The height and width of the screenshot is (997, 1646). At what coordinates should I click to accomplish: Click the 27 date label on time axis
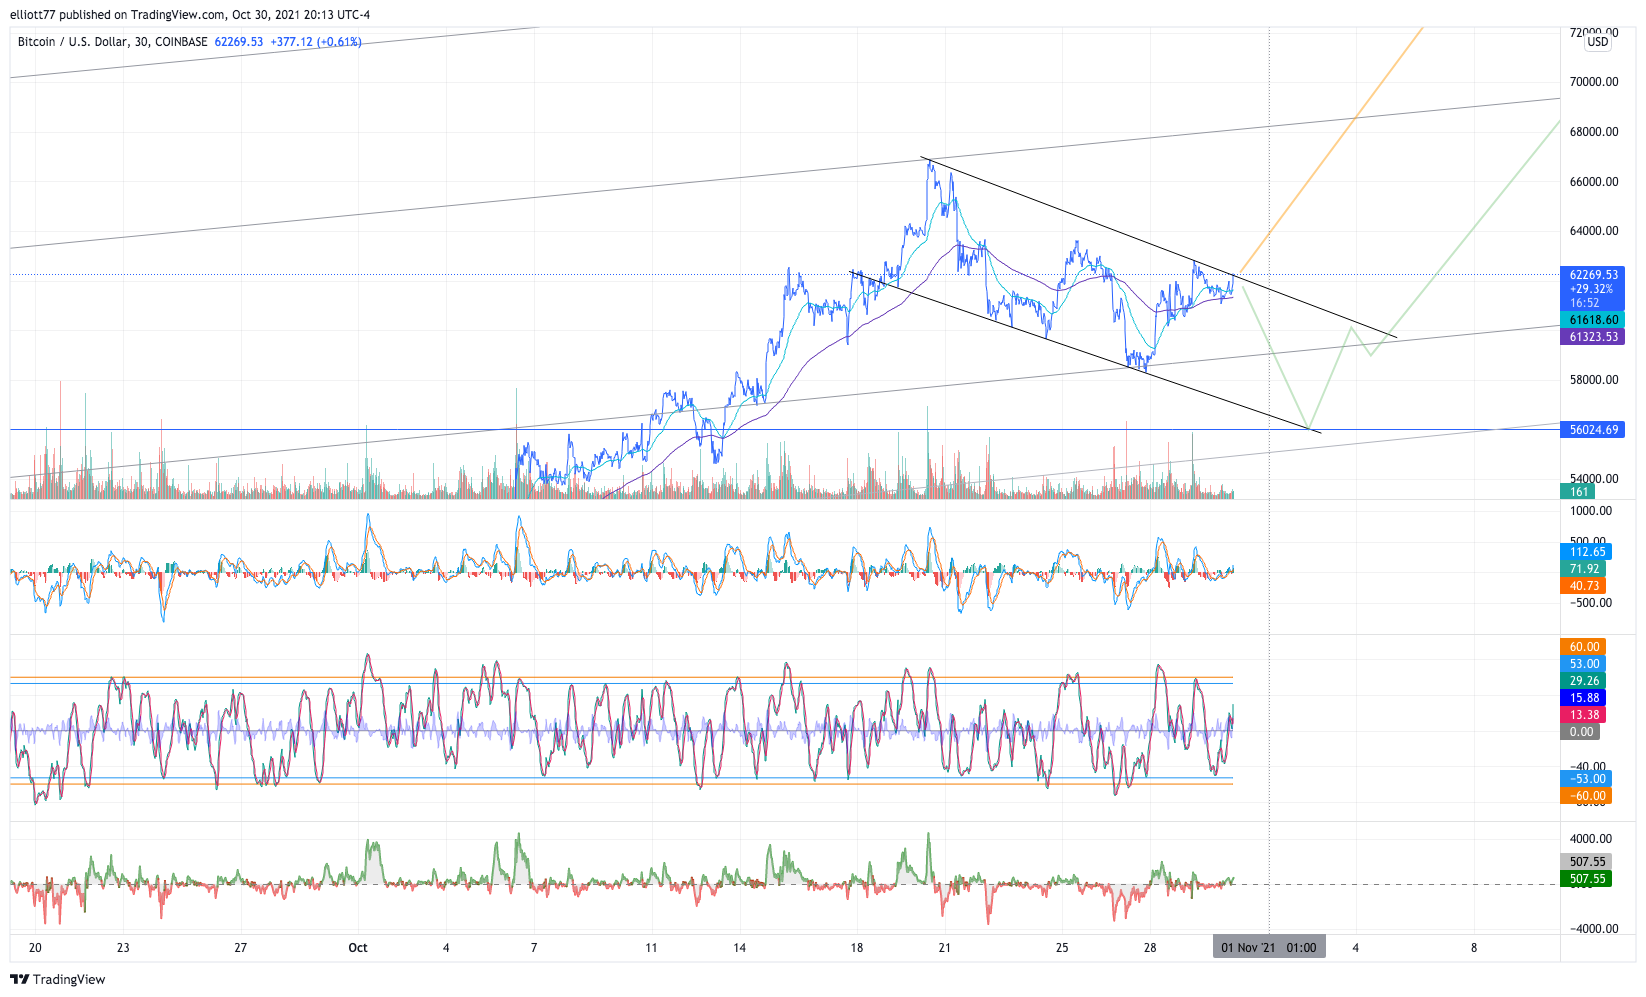[x=240, y=948]
